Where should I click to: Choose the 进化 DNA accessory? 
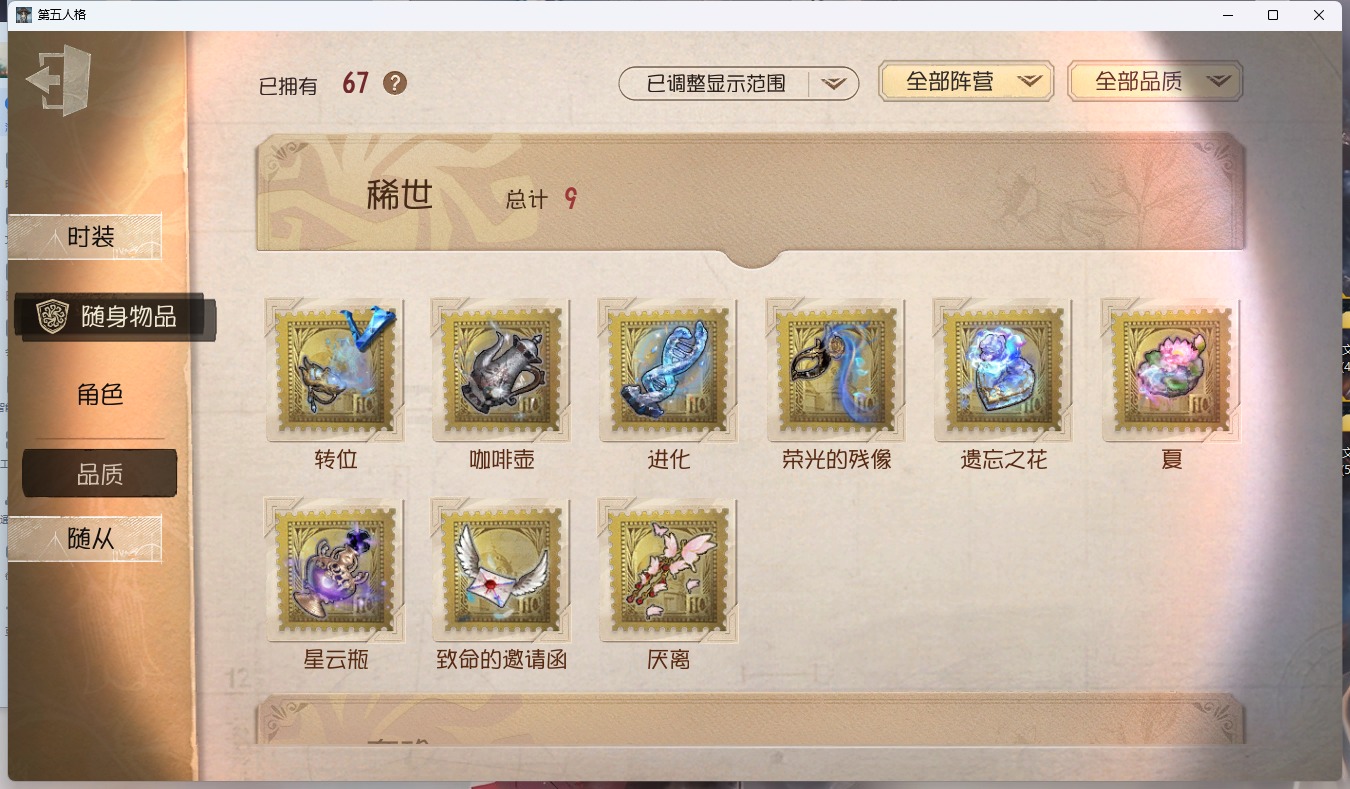pos(668,370)
